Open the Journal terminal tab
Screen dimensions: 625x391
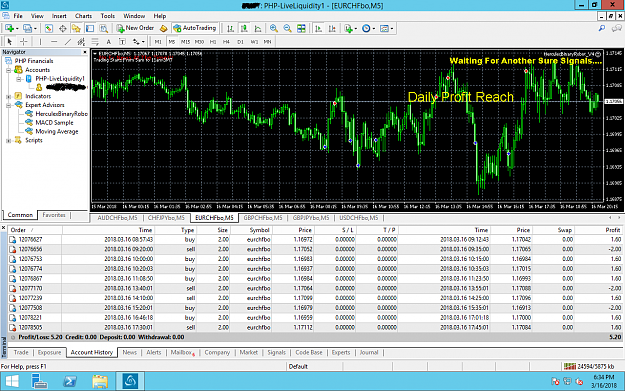[369, 352]
